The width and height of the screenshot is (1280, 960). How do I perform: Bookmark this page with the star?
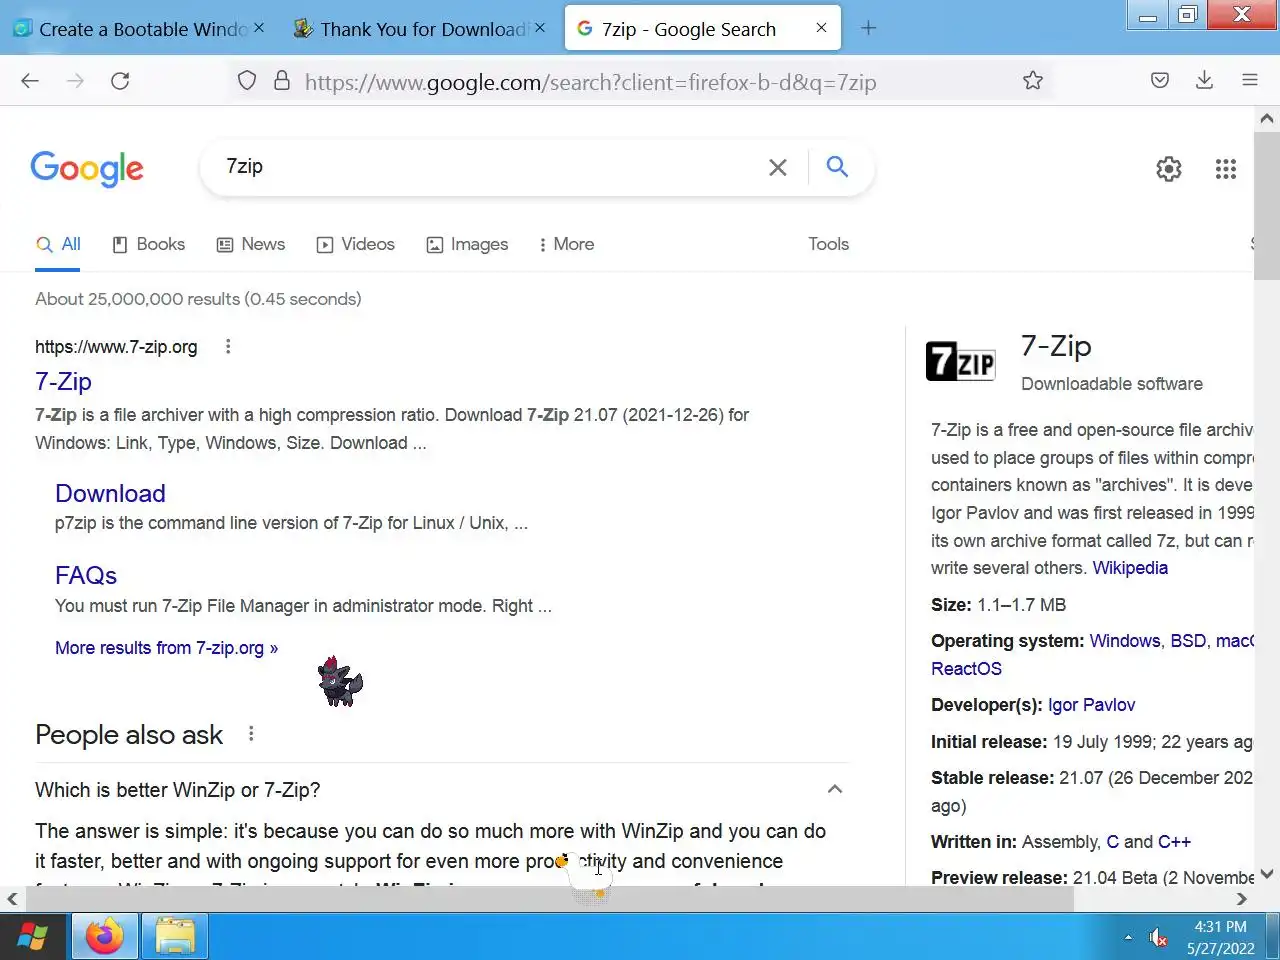(x=1033, y=81)
